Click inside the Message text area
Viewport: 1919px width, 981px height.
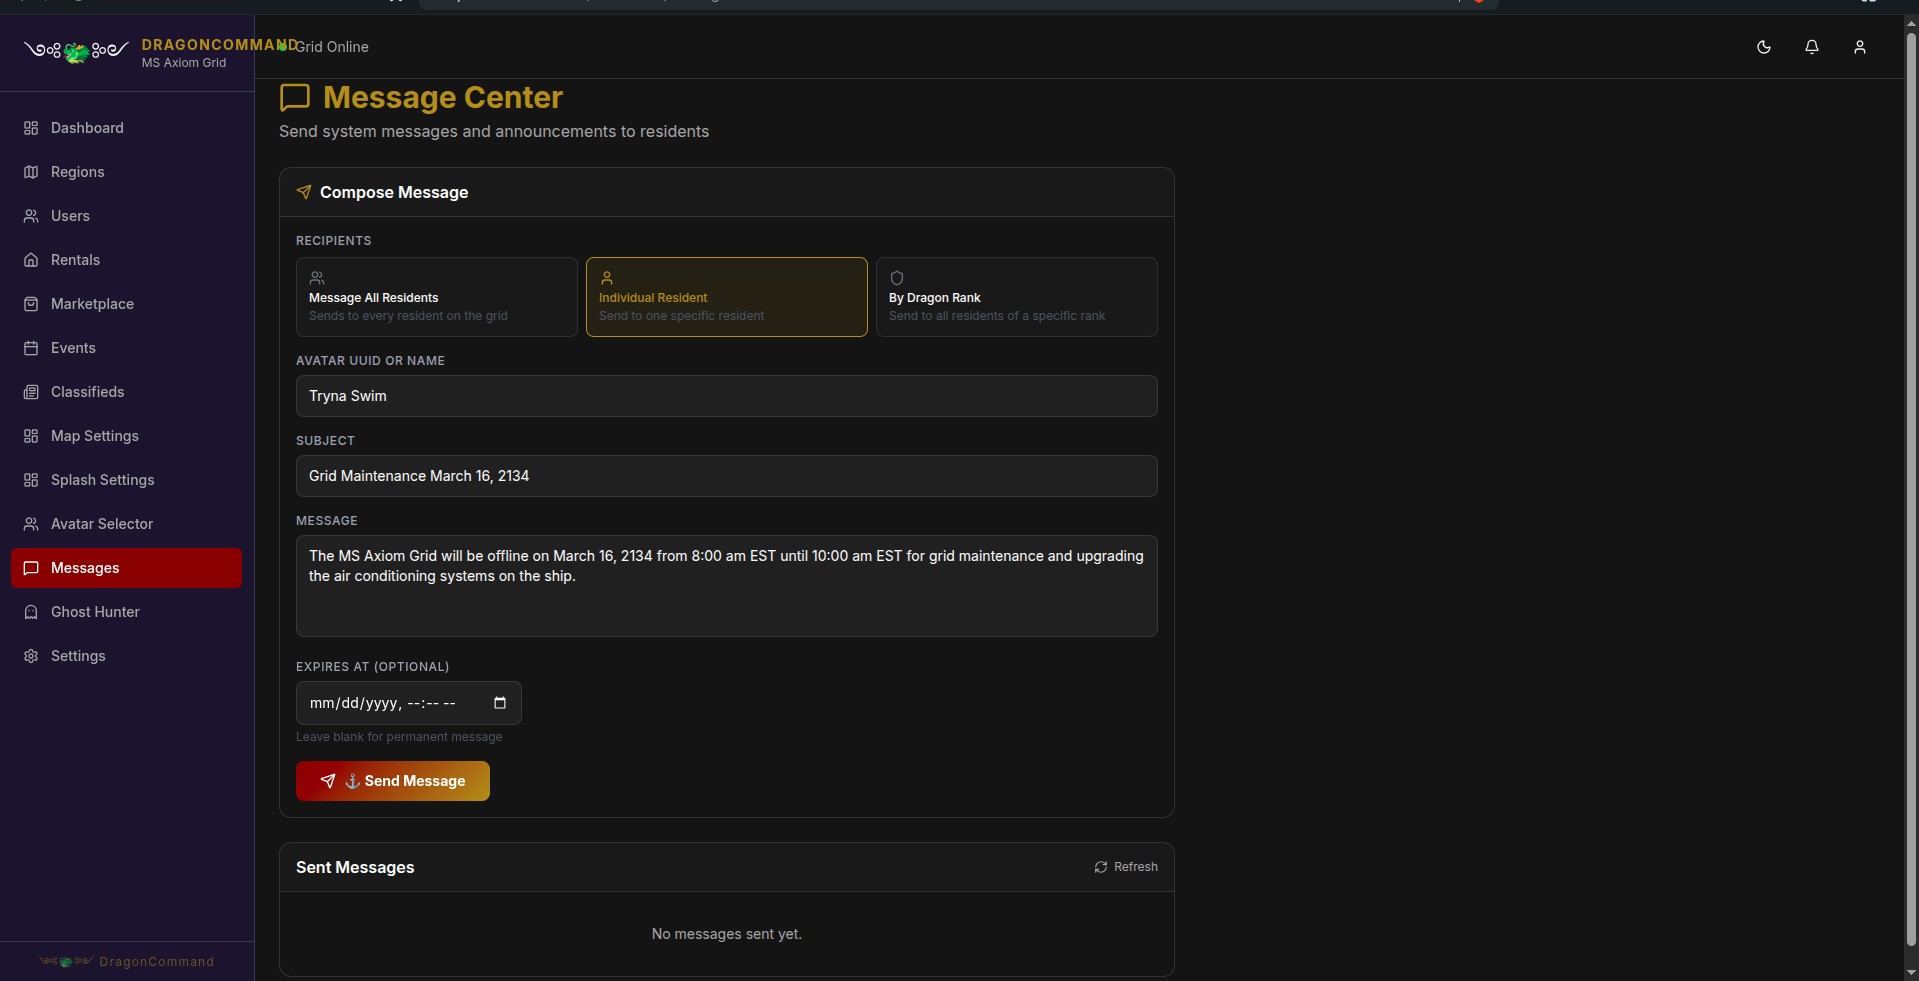[x=727, y=586]
